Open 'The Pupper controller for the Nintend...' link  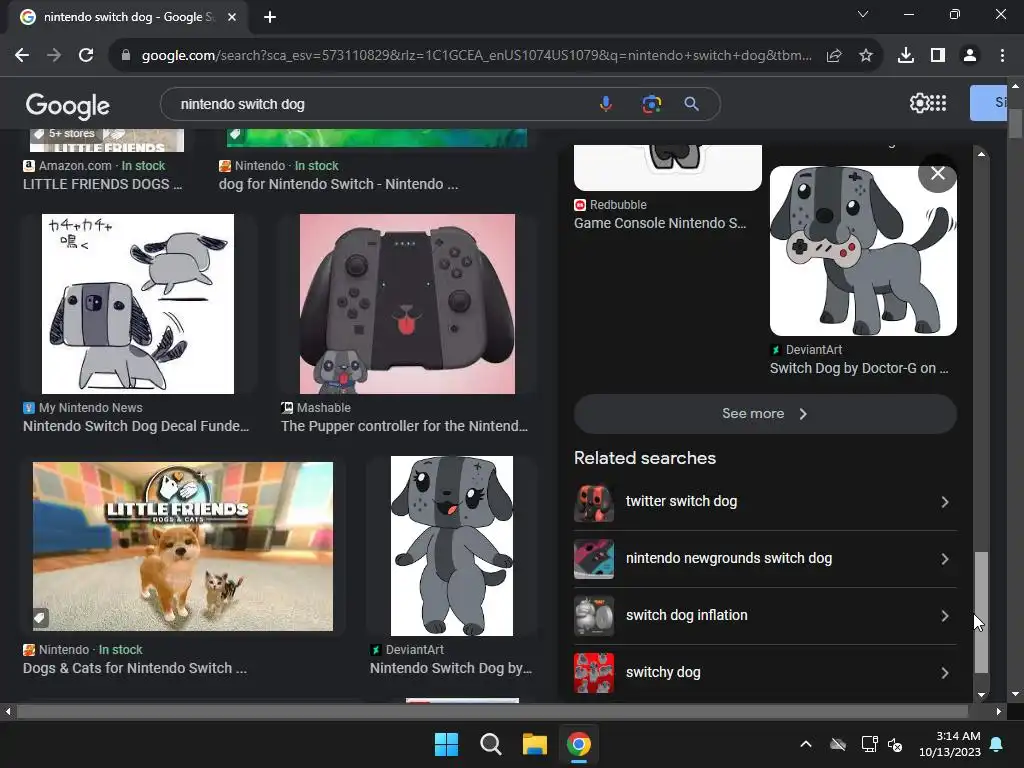click(404, 426)
